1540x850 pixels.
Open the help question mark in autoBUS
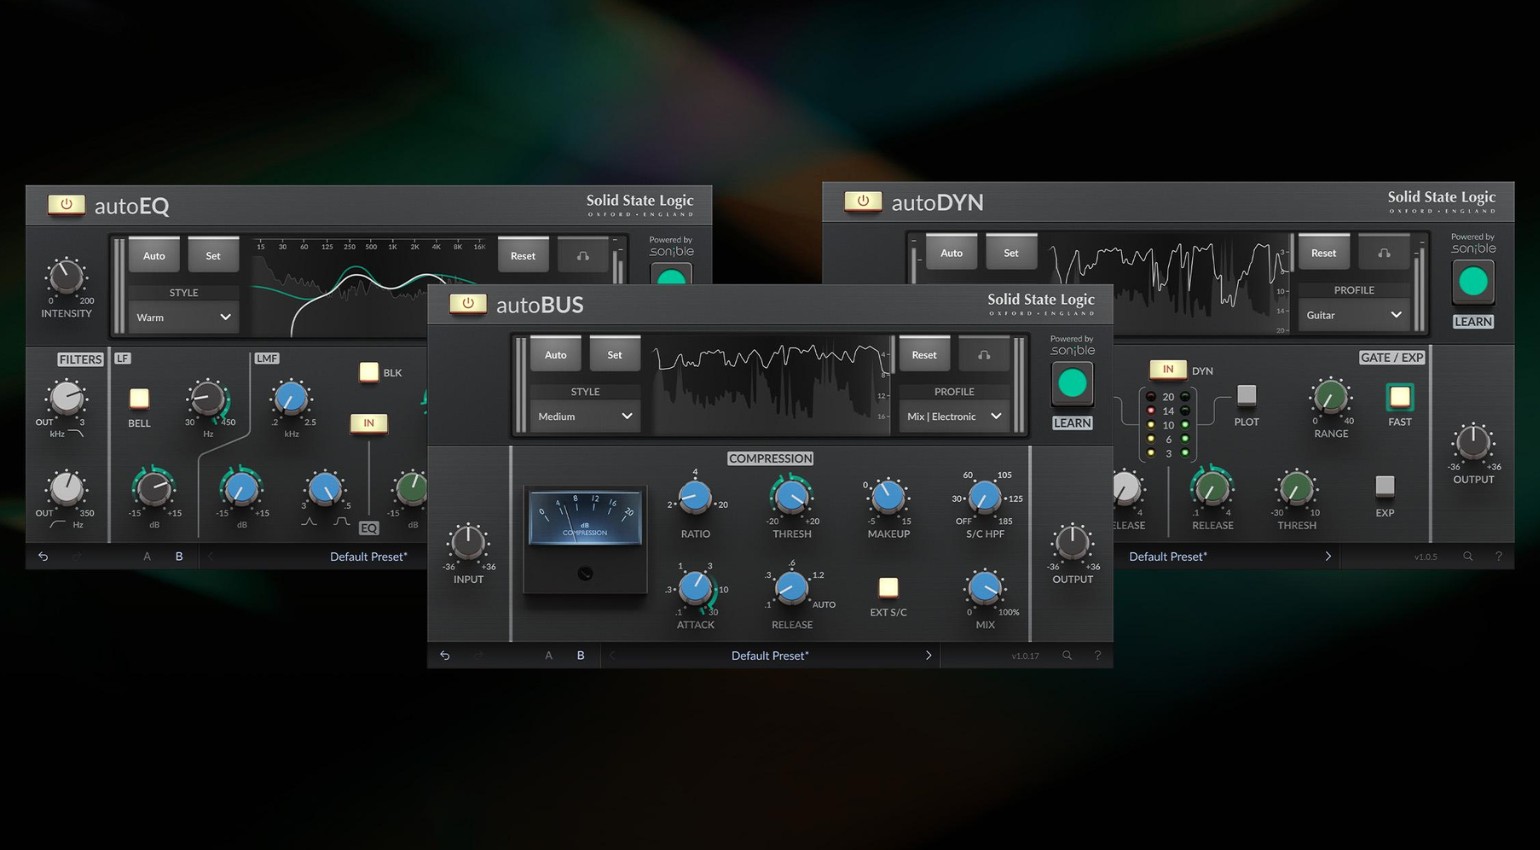[x=1096, y=655]
